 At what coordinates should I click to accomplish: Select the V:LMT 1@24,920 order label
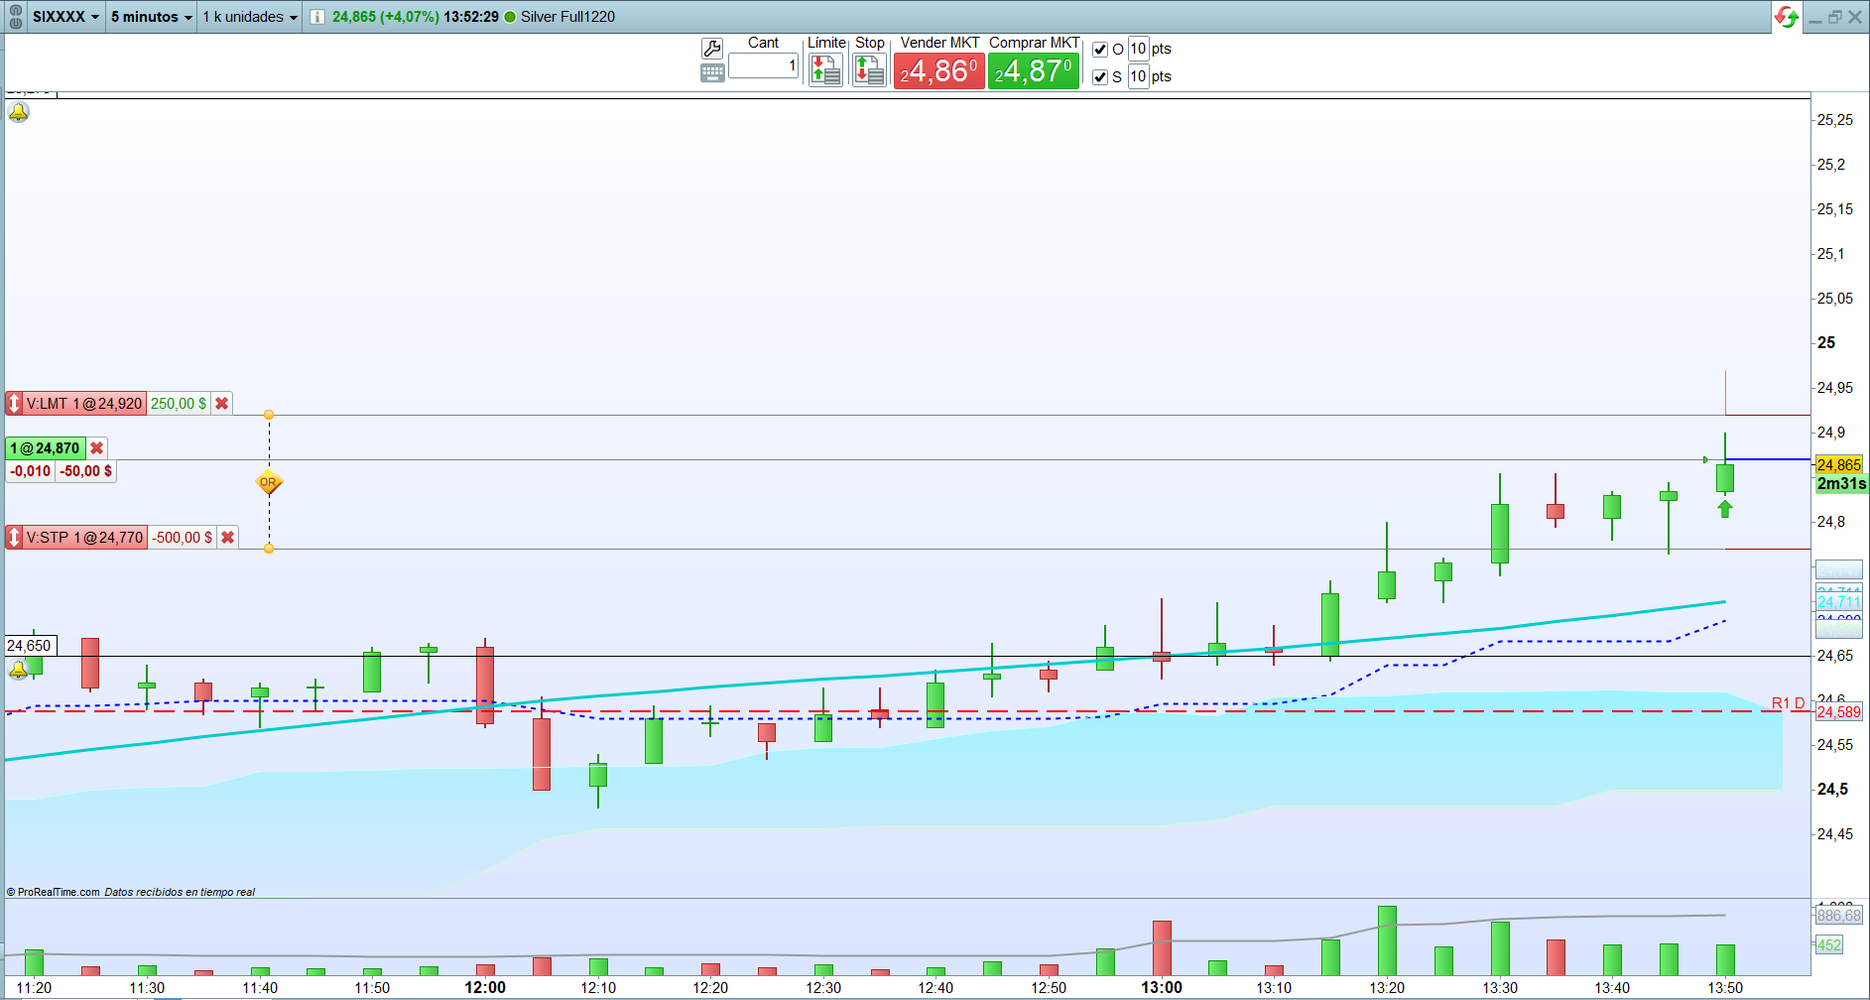click(x=84, y=404)
